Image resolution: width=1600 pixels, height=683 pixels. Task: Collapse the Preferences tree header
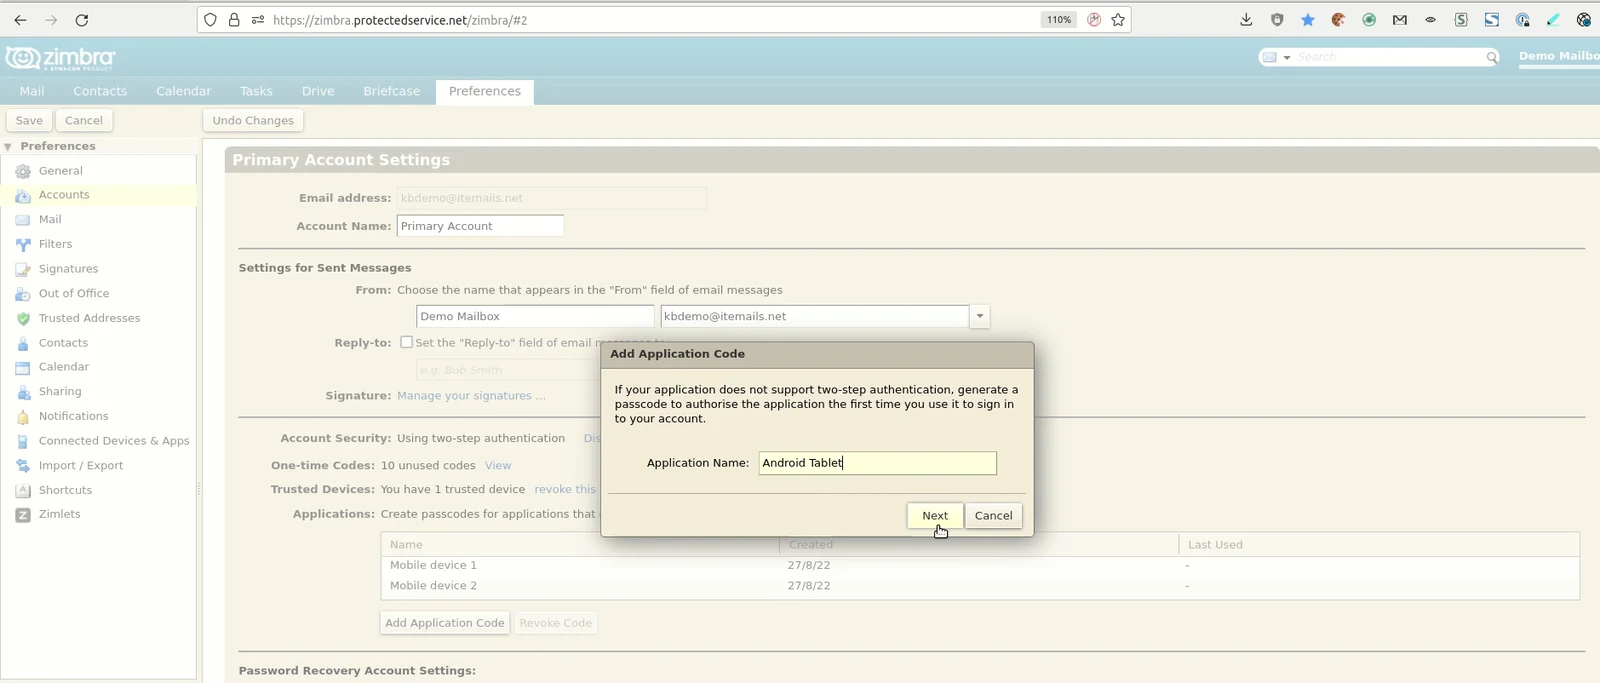8,147
